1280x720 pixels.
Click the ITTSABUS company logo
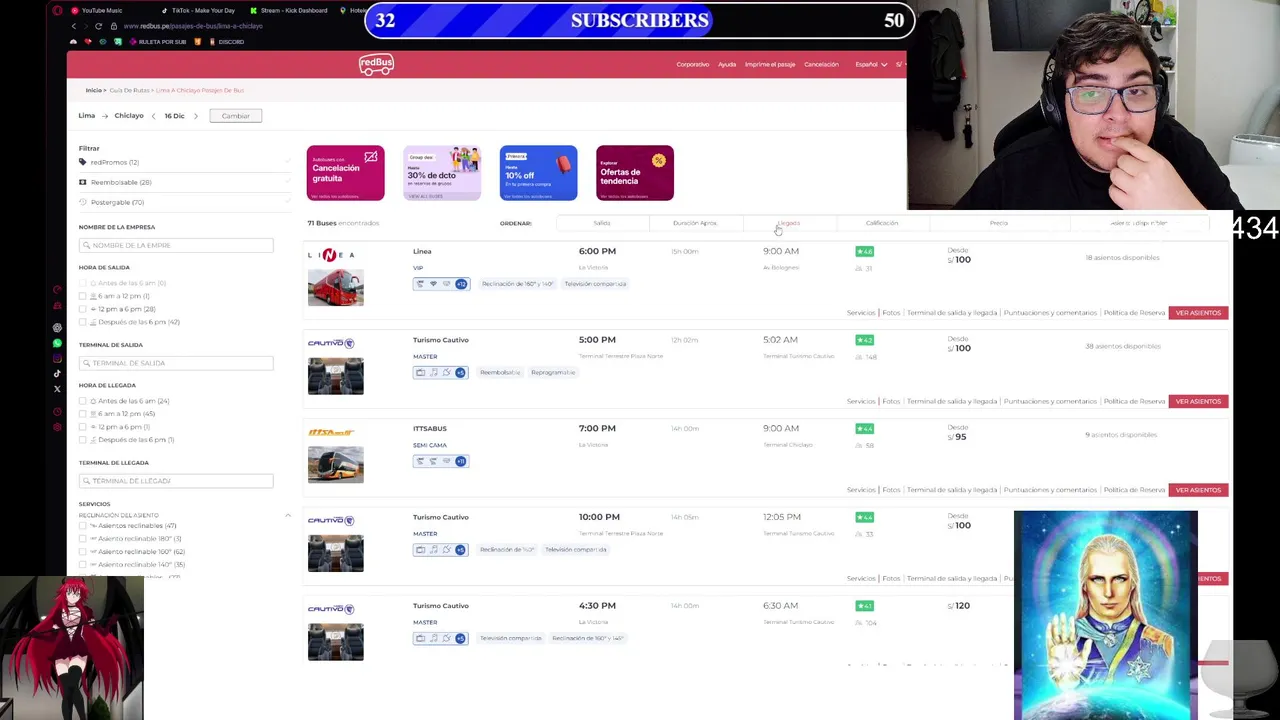331,432
